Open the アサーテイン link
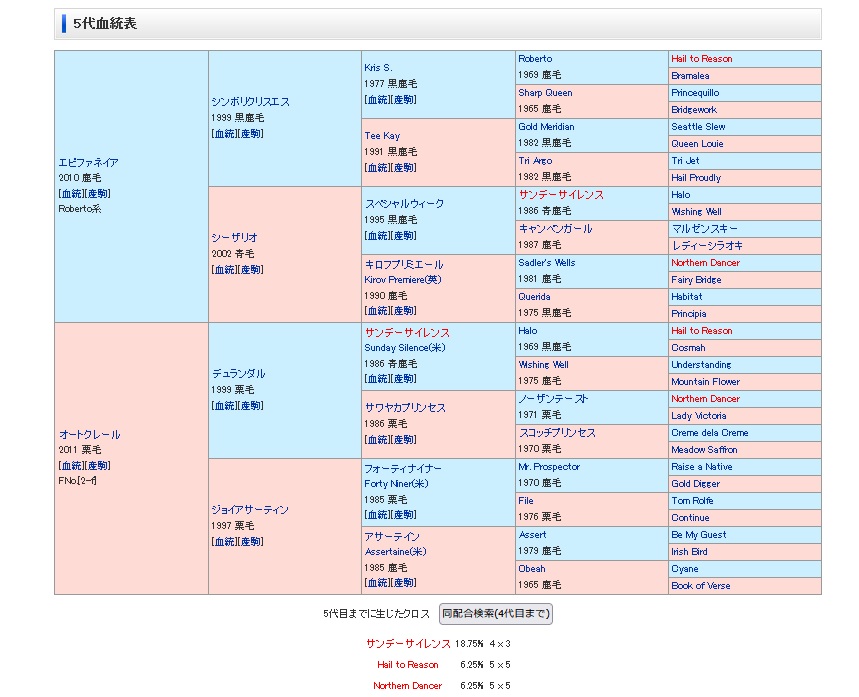 pyautogui.click(x=392, y=536)
